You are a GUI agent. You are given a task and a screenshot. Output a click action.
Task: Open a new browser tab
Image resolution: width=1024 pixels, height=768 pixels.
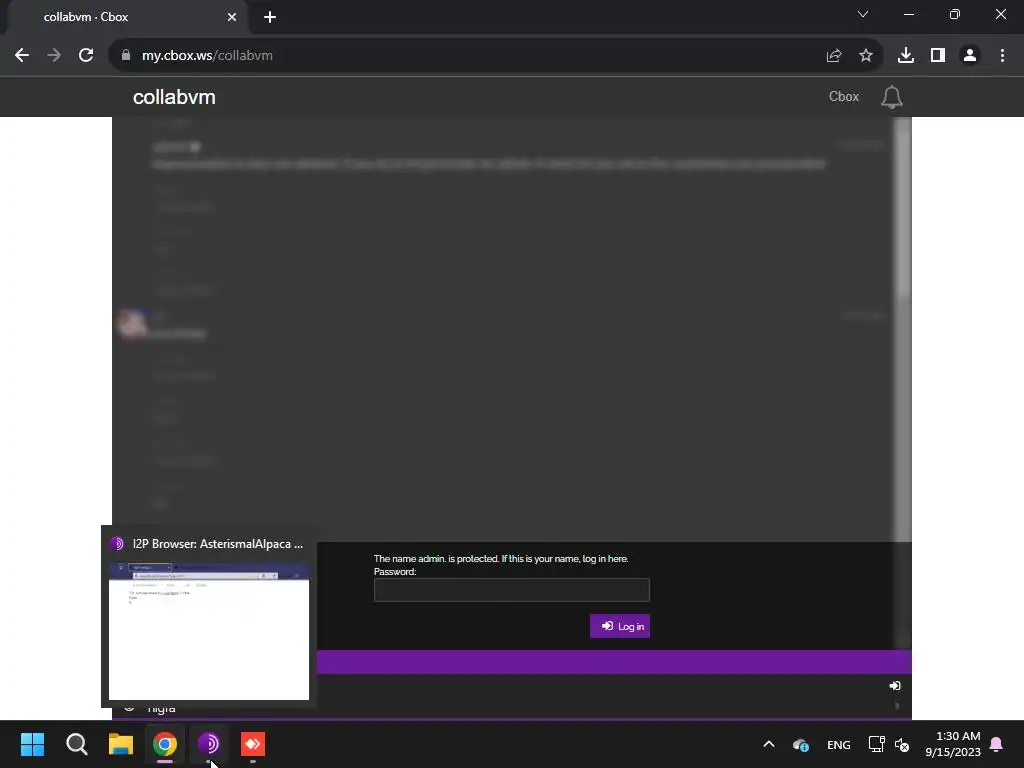point(270,17)
